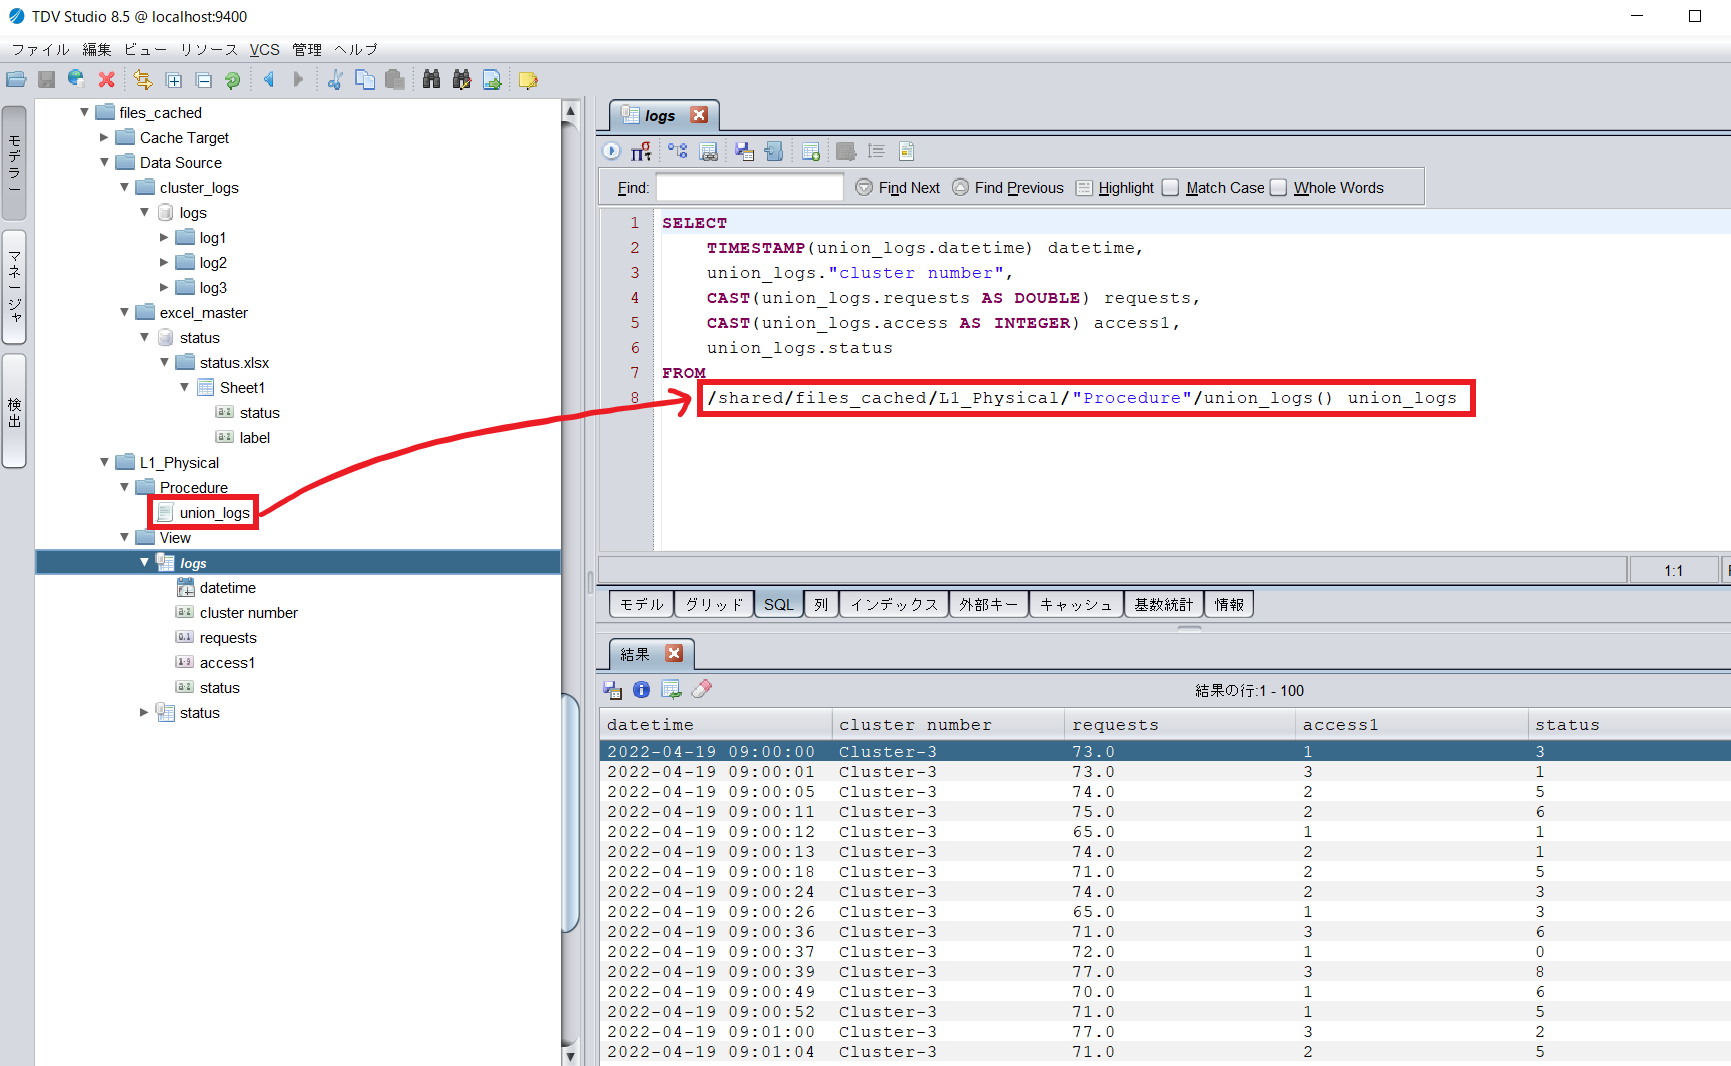Click in the Find text field
This screenshot has height=1066, width=1731.
click(x=749, y=187)
